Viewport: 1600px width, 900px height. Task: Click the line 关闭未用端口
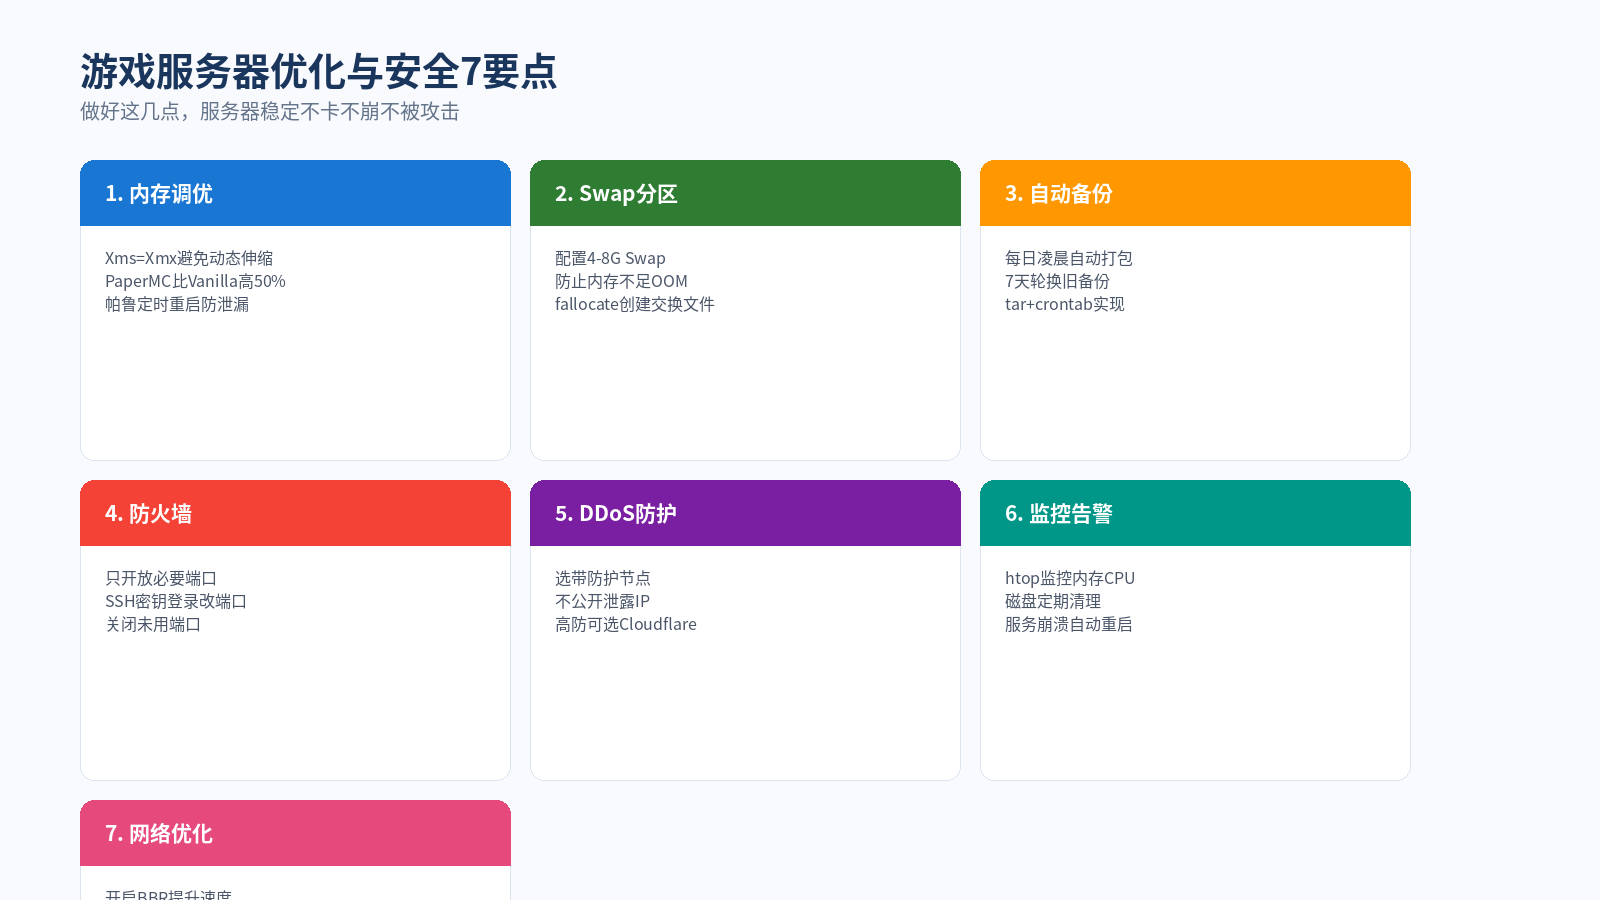153,624
